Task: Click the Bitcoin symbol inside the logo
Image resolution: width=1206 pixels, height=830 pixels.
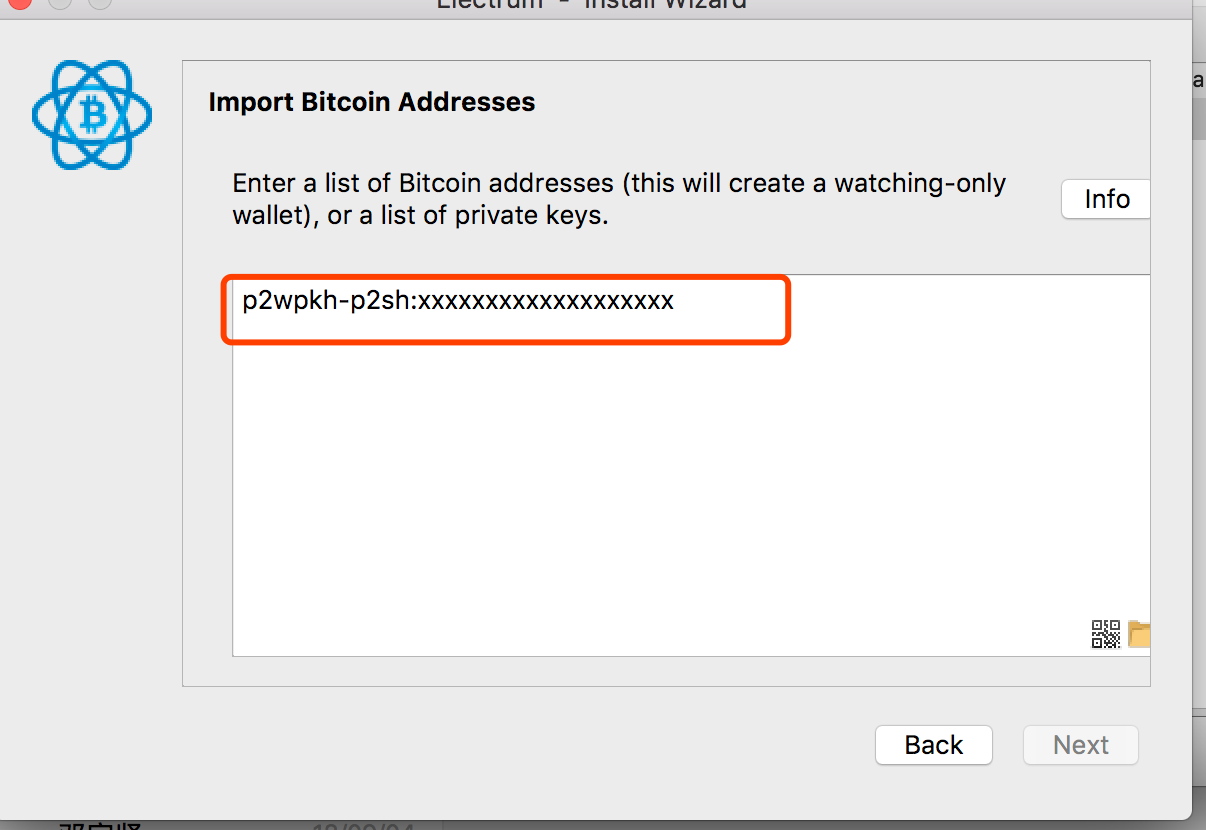Action: (93, 116)
